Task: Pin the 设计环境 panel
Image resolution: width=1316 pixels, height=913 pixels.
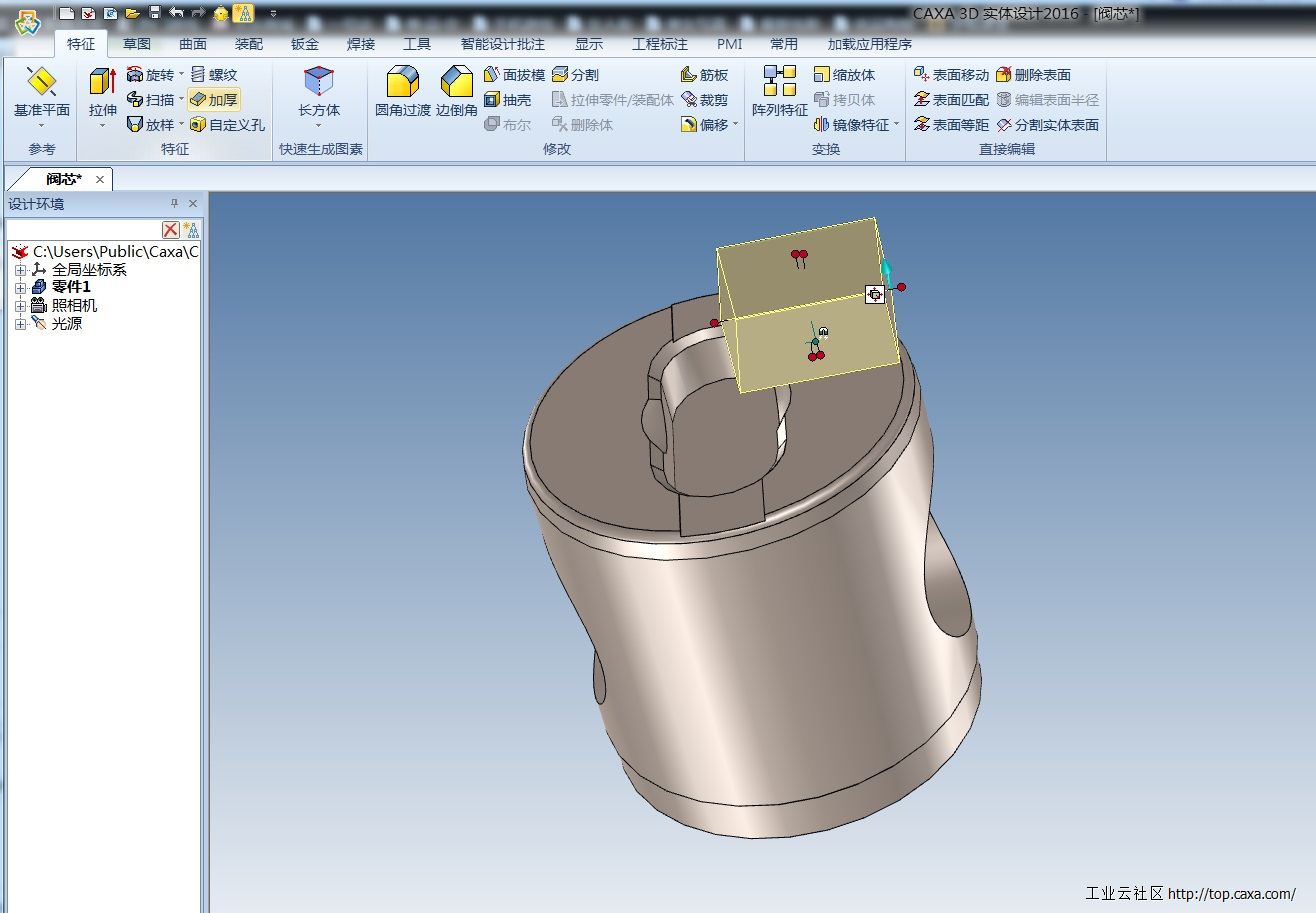Action: [x=174, y=204]
